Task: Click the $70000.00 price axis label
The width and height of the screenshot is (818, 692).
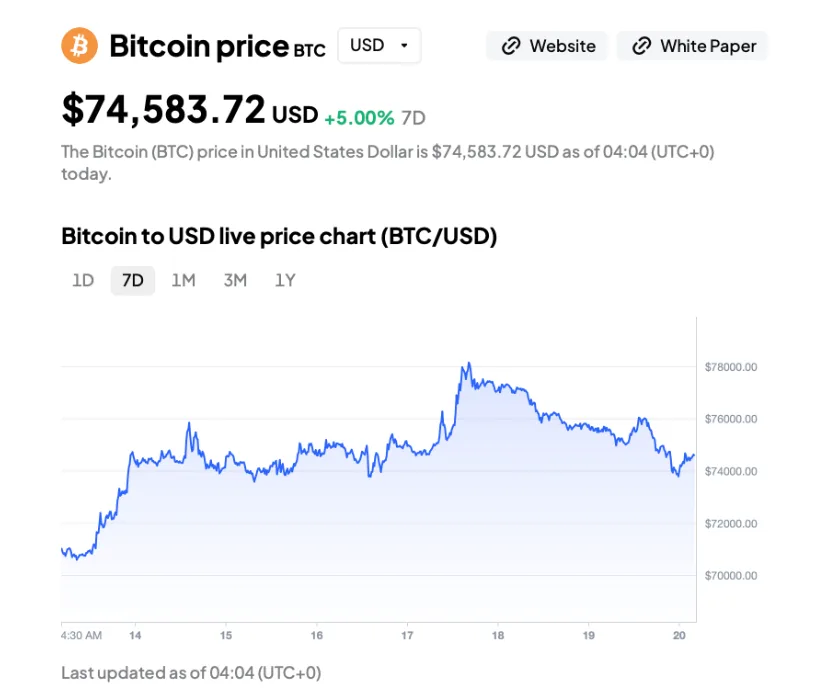Action: click(730, 576)
